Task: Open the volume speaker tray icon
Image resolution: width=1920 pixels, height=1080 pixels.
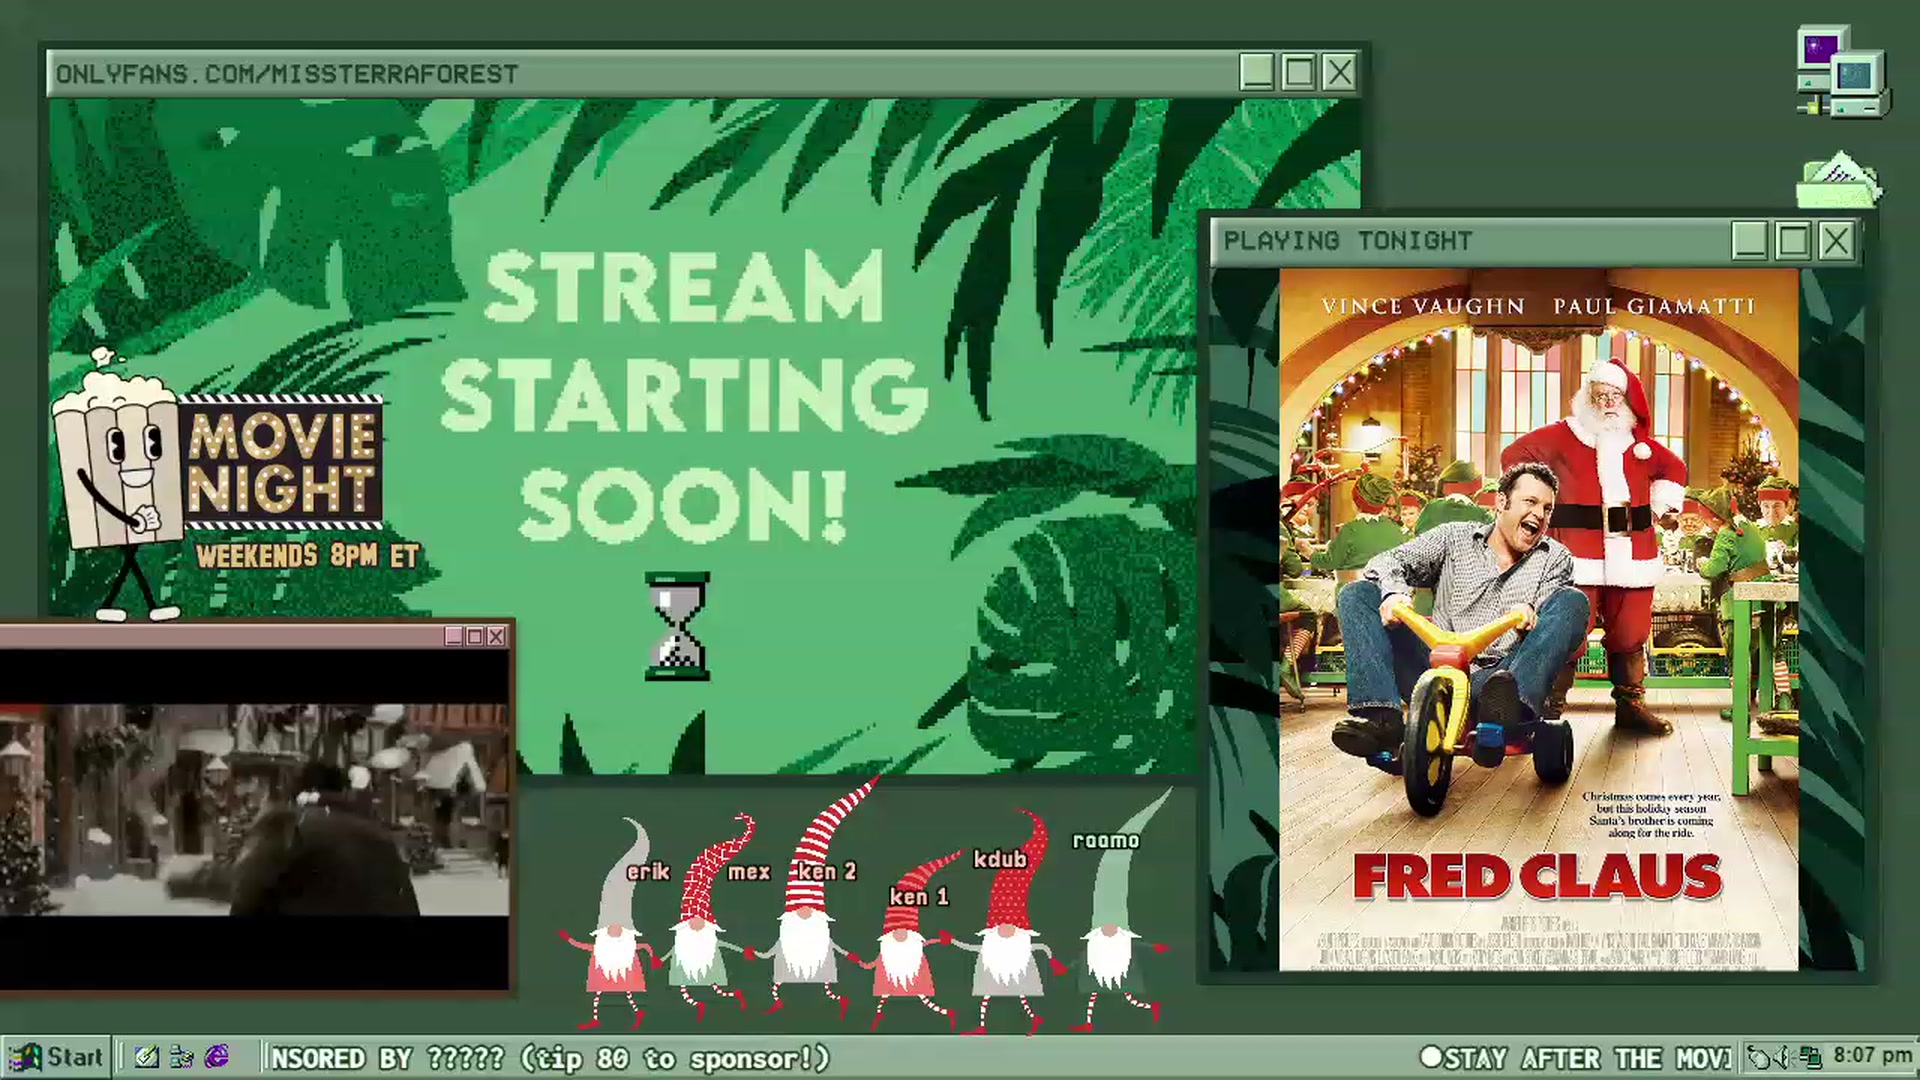Action: point(1783,1057)
